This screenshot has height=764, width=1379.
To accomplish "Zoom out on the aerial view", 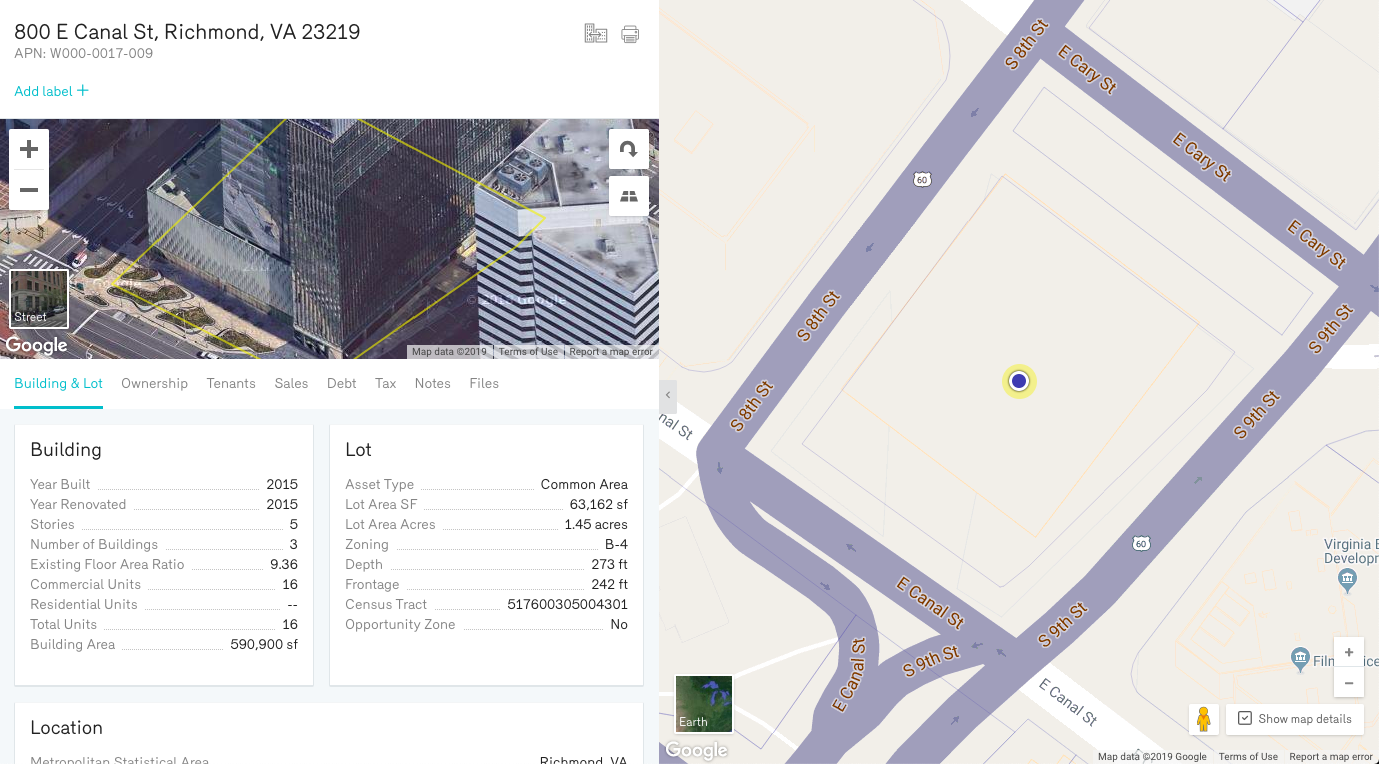I will click(x=29, y=190).
